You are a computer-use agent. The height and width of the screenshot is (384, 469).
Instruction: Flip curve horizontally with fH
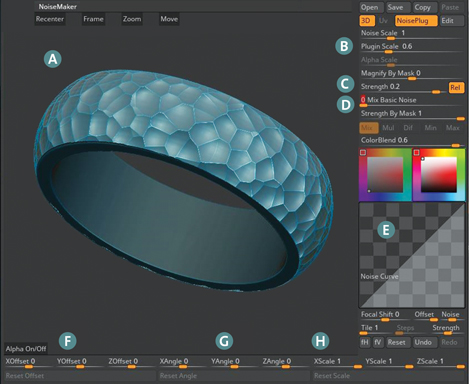[x=365, y=342]
